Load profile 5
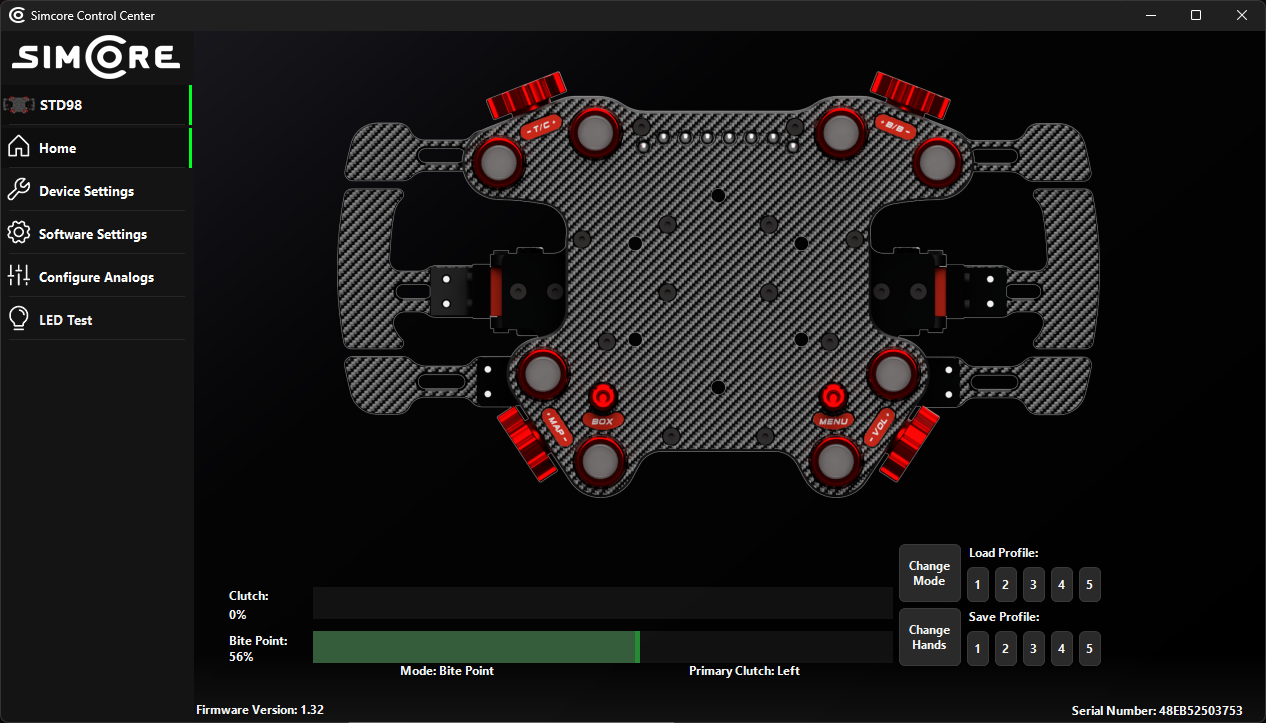 [1089, 584]
